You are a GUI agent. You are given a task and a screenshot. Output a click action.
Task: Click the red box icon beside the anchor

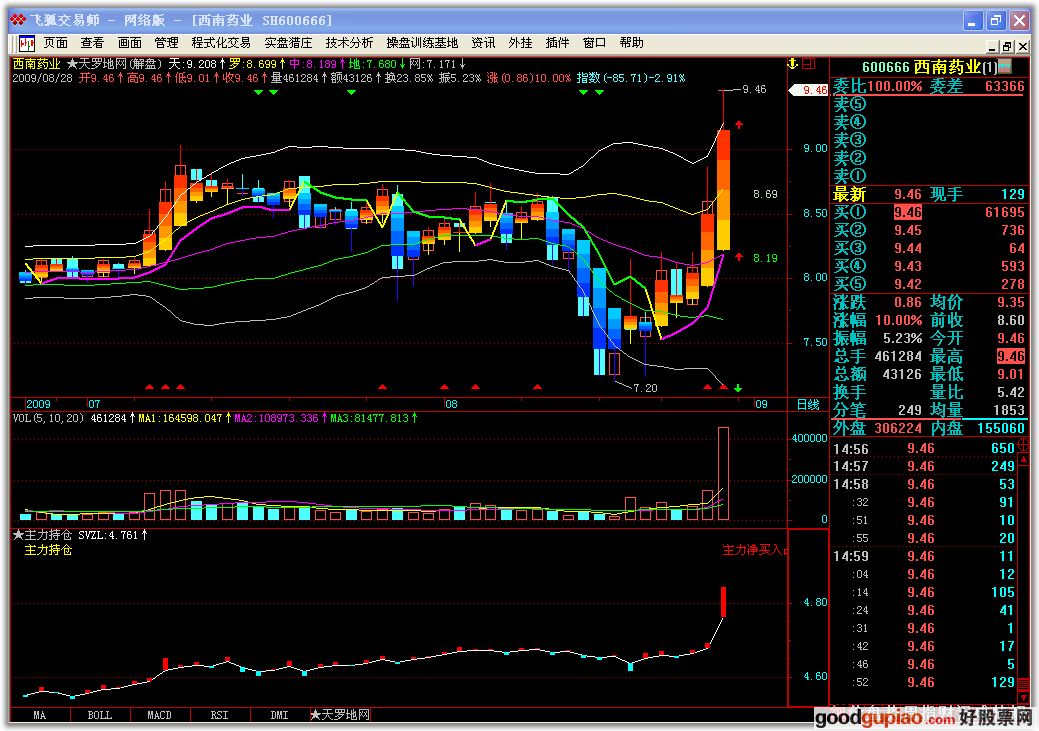pos(808,64)
